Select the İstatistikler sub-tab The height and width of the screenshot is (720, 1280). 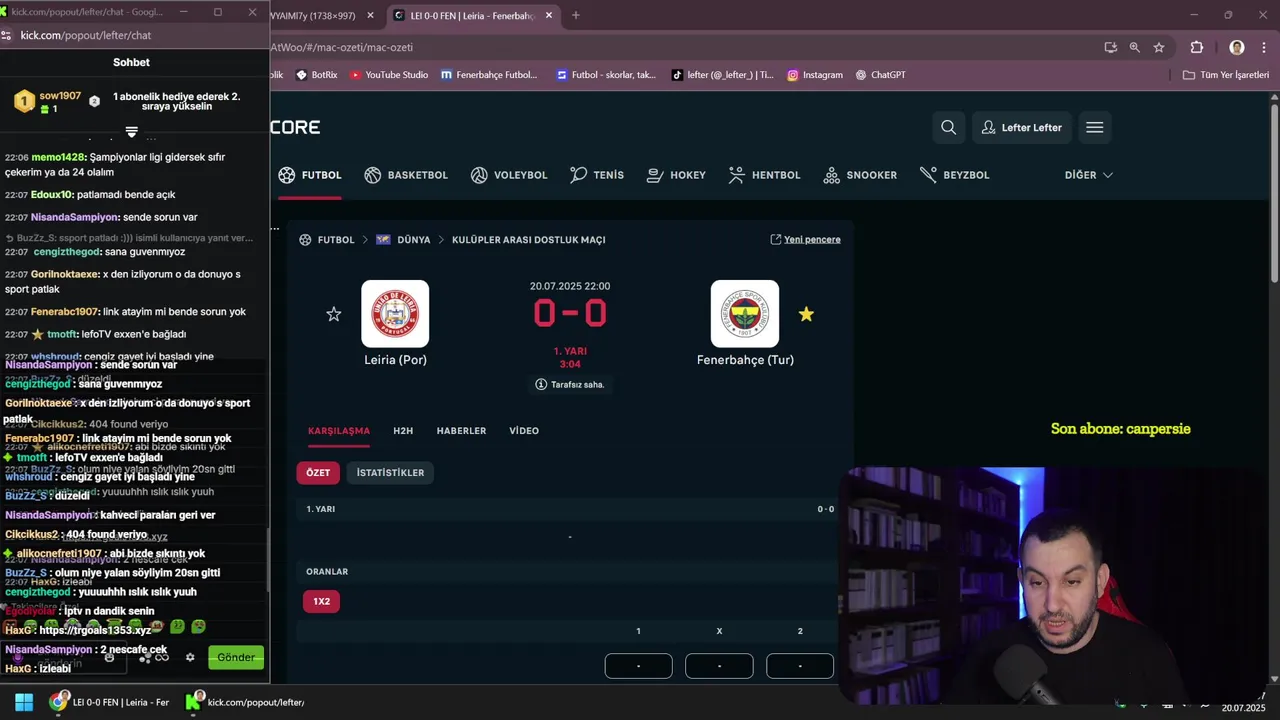pyautogui.click(x=390, y=473)
